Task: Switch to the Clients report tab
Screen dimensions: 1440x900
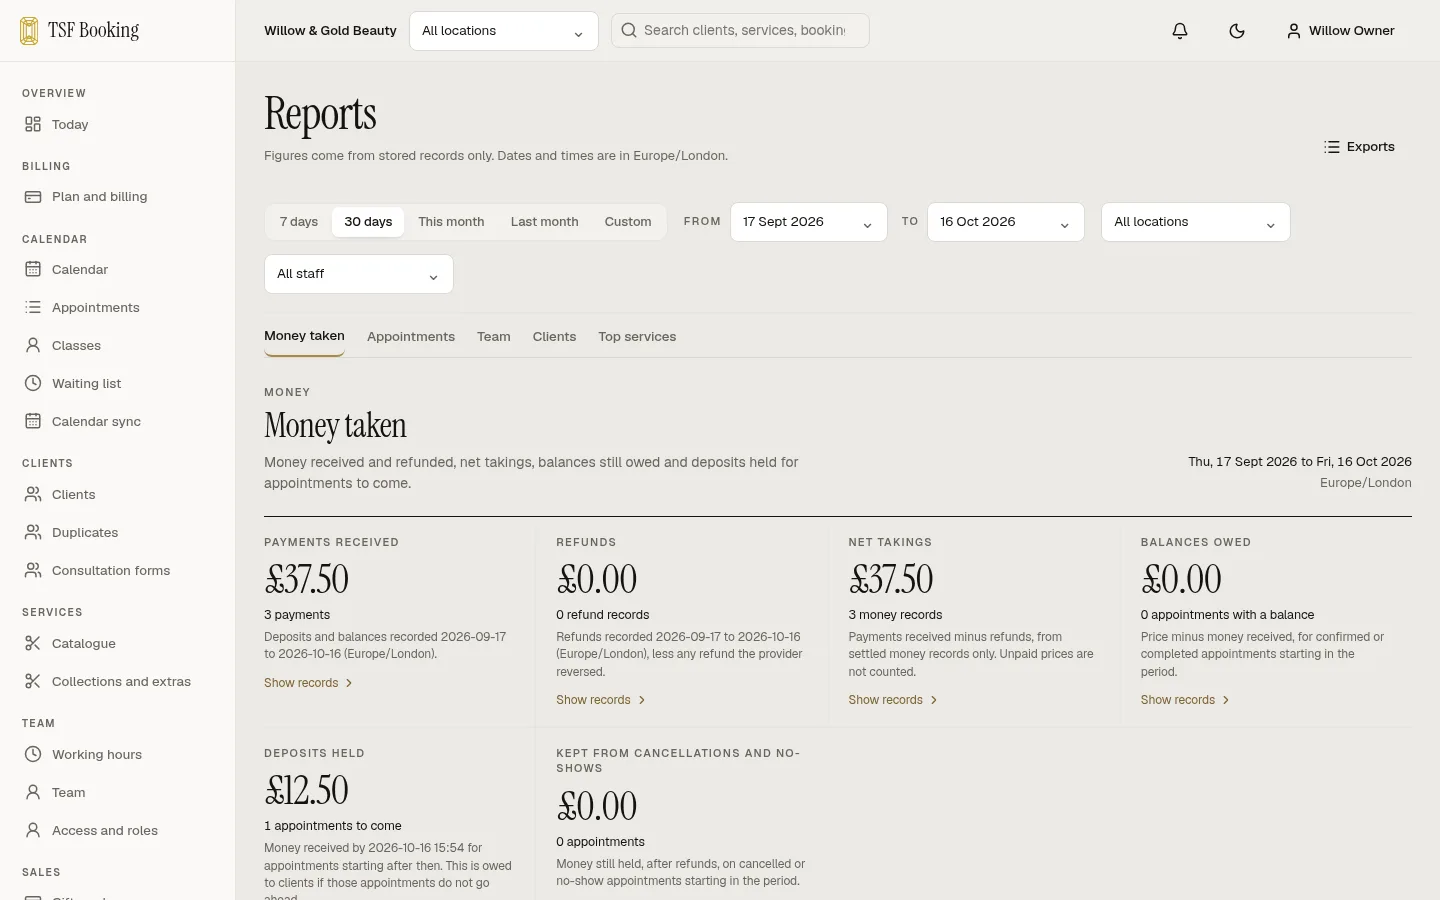Action: click(x=554, y=337)
